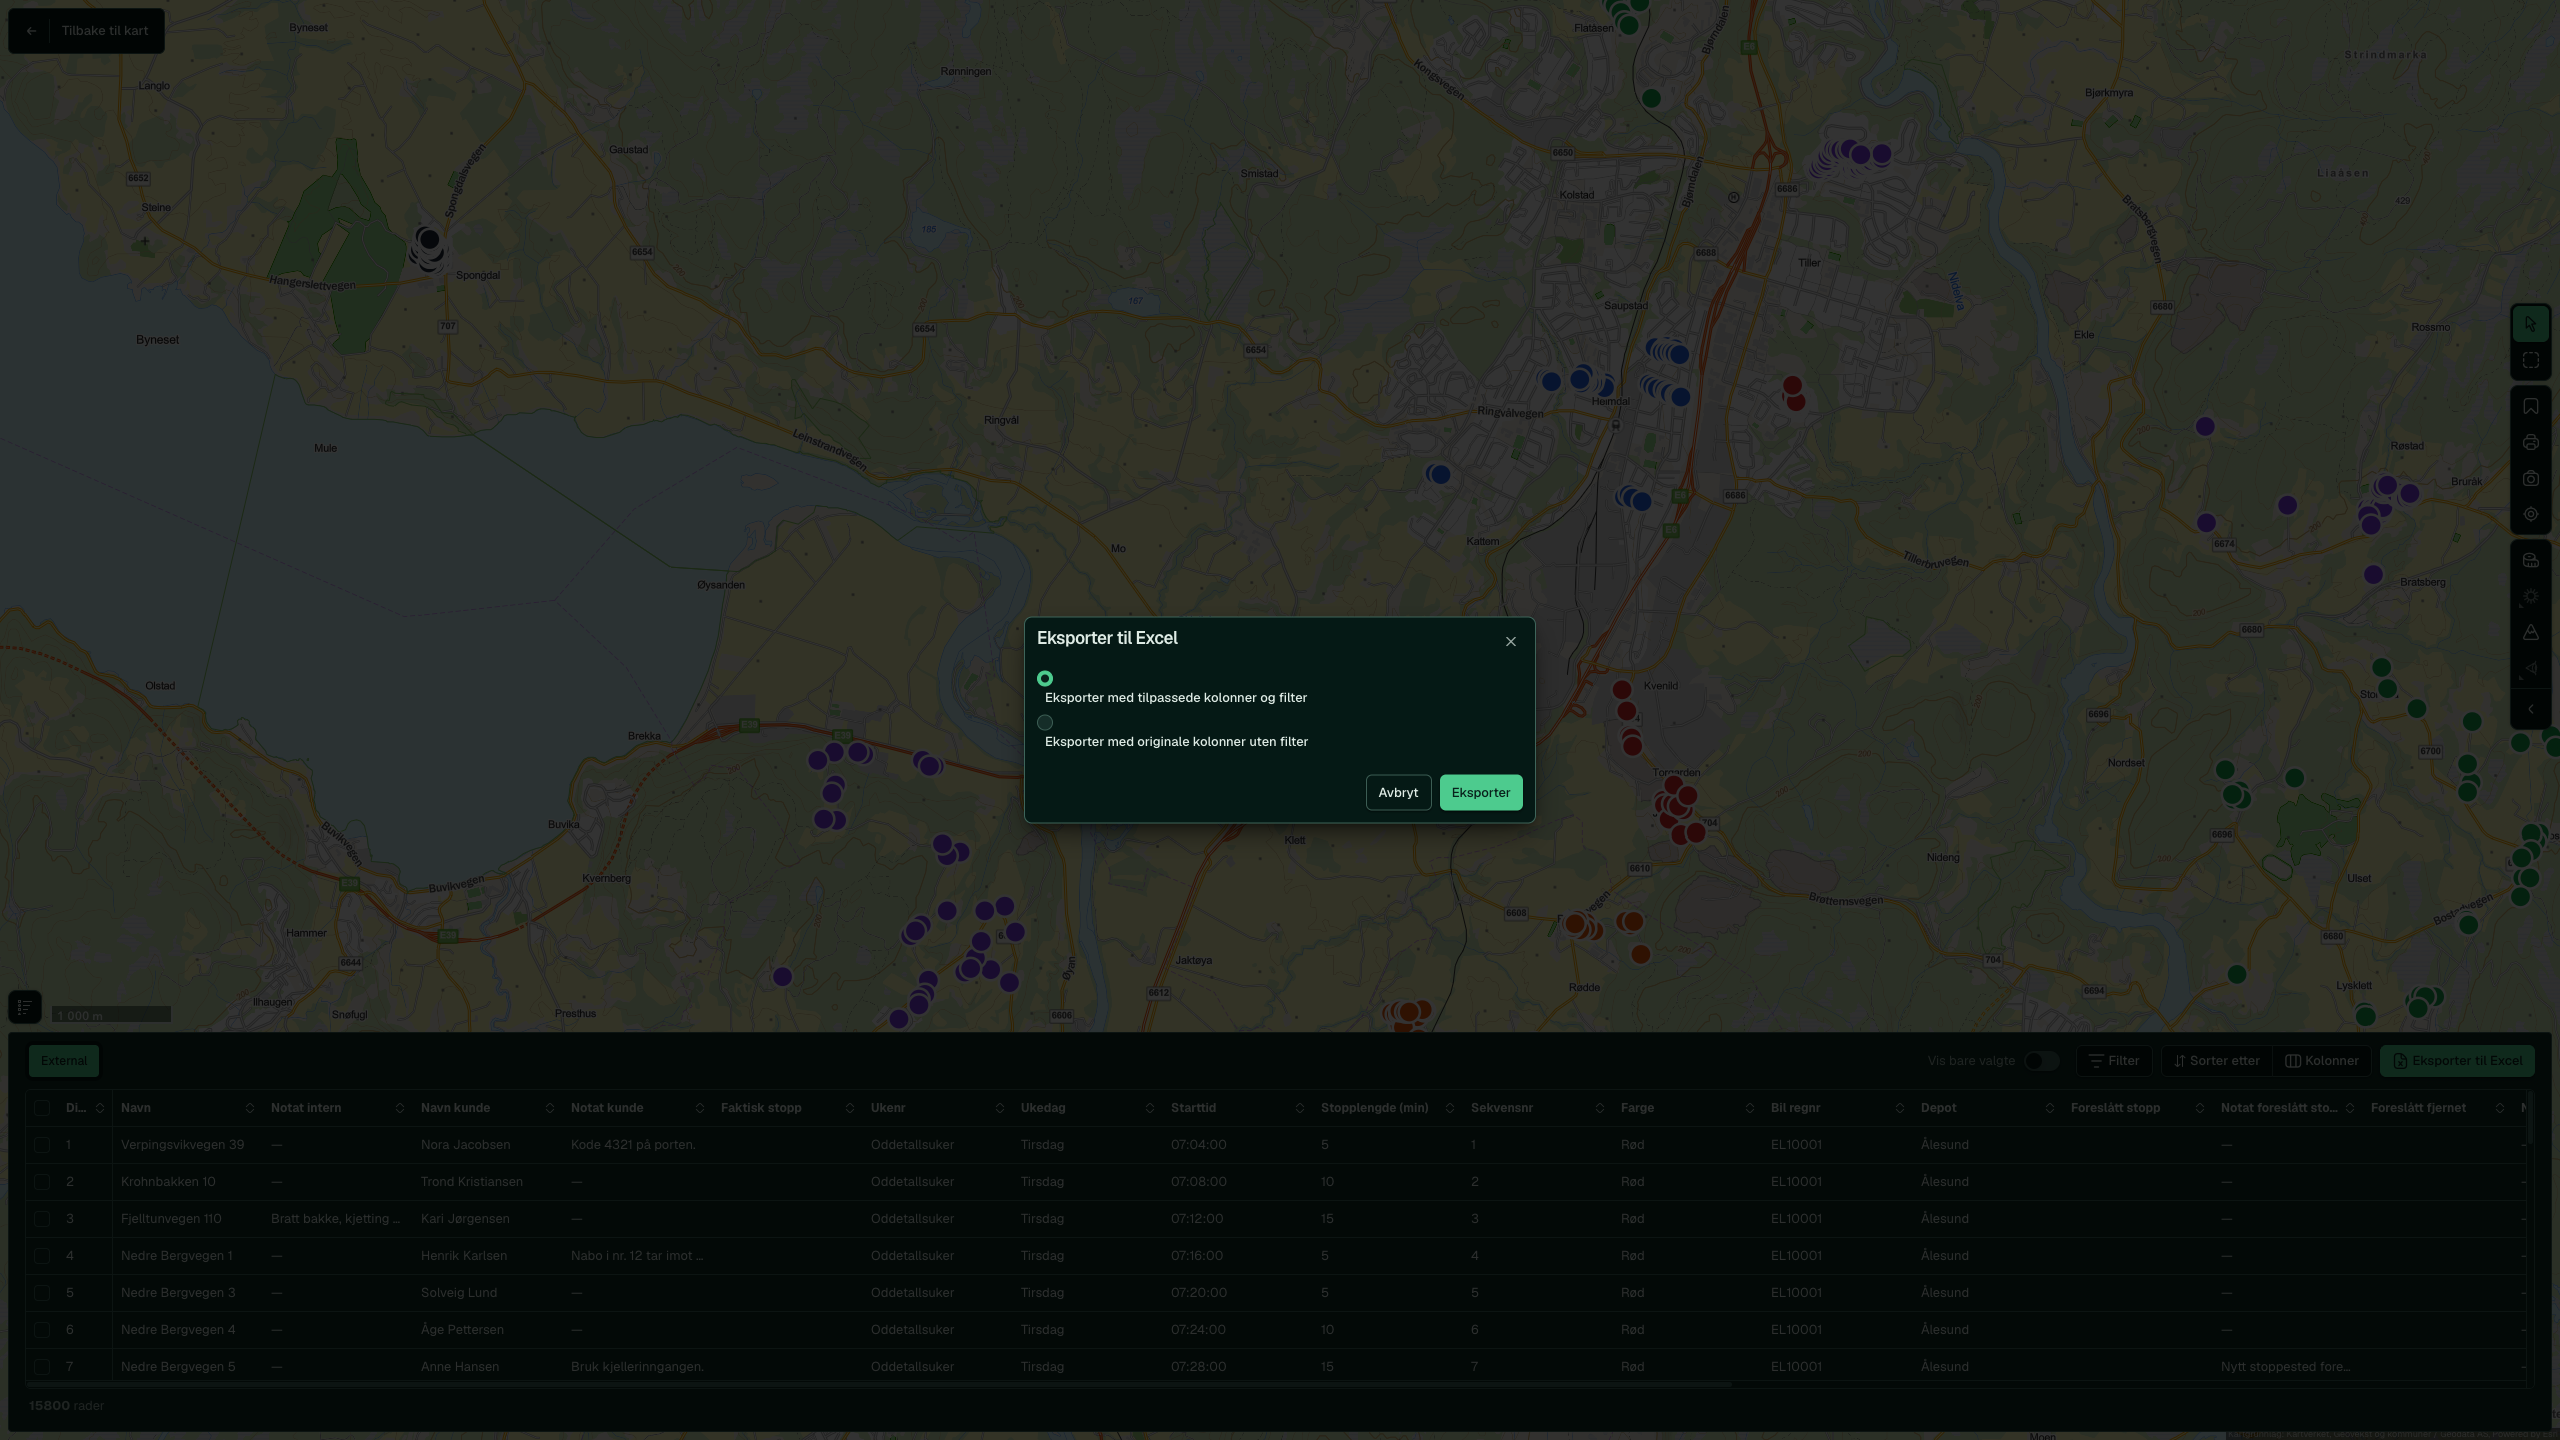Sort by the Depot column arrows

[2049, 1108]
